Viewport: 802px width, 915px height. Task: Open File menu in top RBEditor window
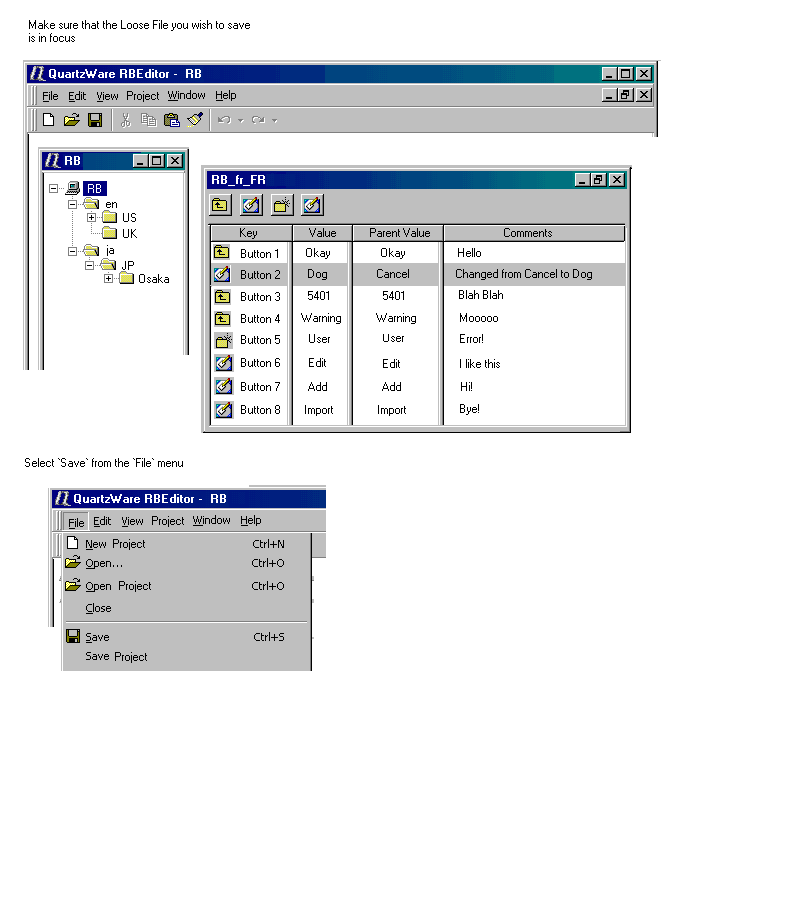pos(50,96)
